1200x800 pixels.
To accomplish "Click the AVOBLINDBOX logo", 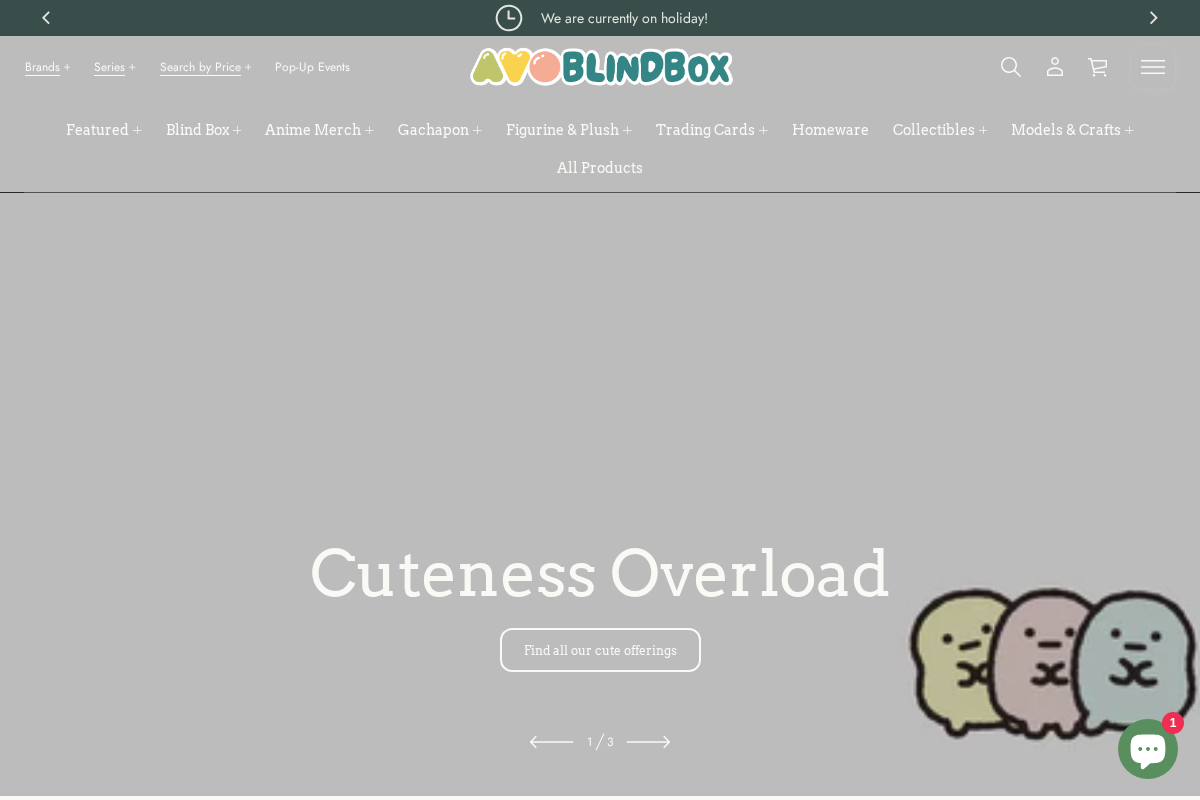I will pos(600,67).
